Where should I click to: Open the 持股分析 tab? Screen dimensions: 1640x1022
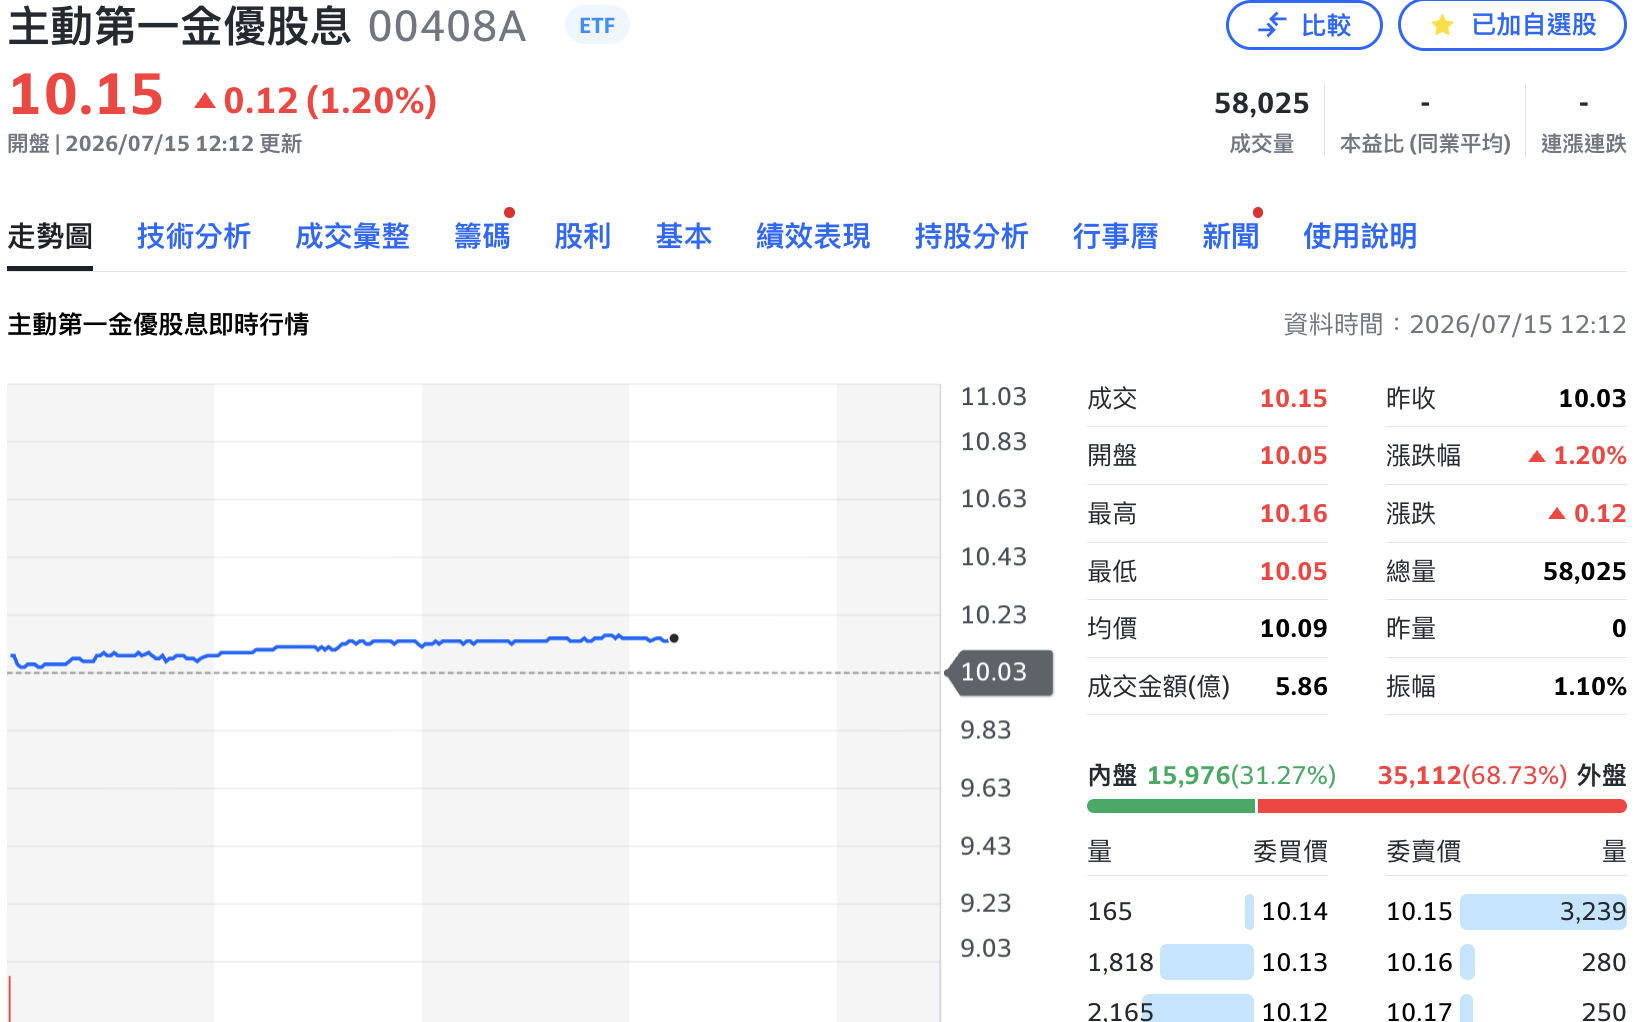coord(971,237)
